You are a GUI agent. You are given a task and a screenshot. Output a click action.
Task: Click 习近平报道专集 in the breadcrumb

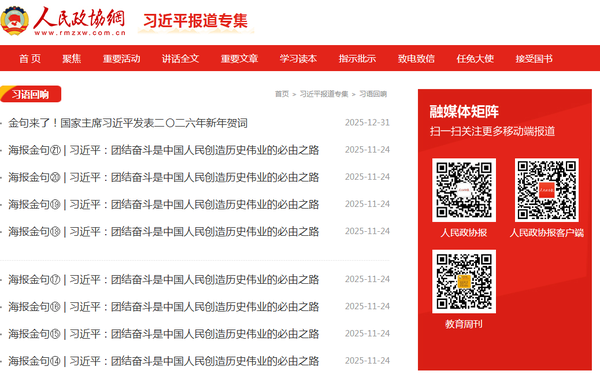pos(324,94)
